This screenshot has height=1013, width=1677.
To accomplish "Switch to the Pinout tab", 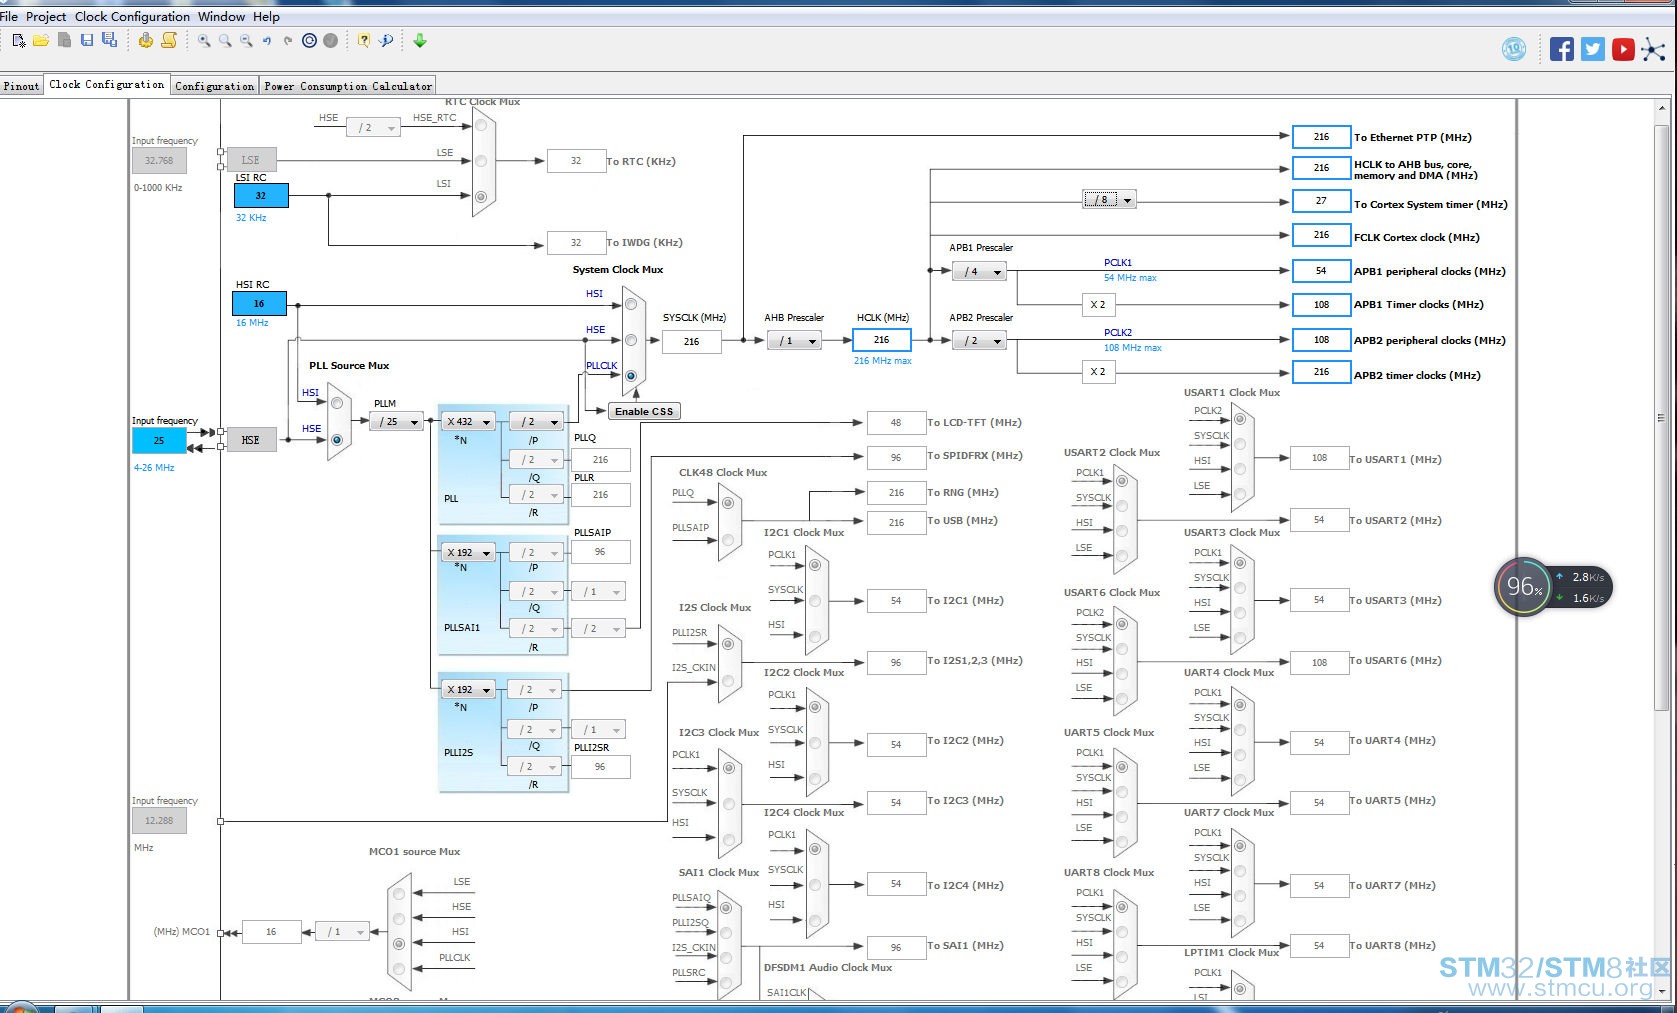I will tap(21, 86).
